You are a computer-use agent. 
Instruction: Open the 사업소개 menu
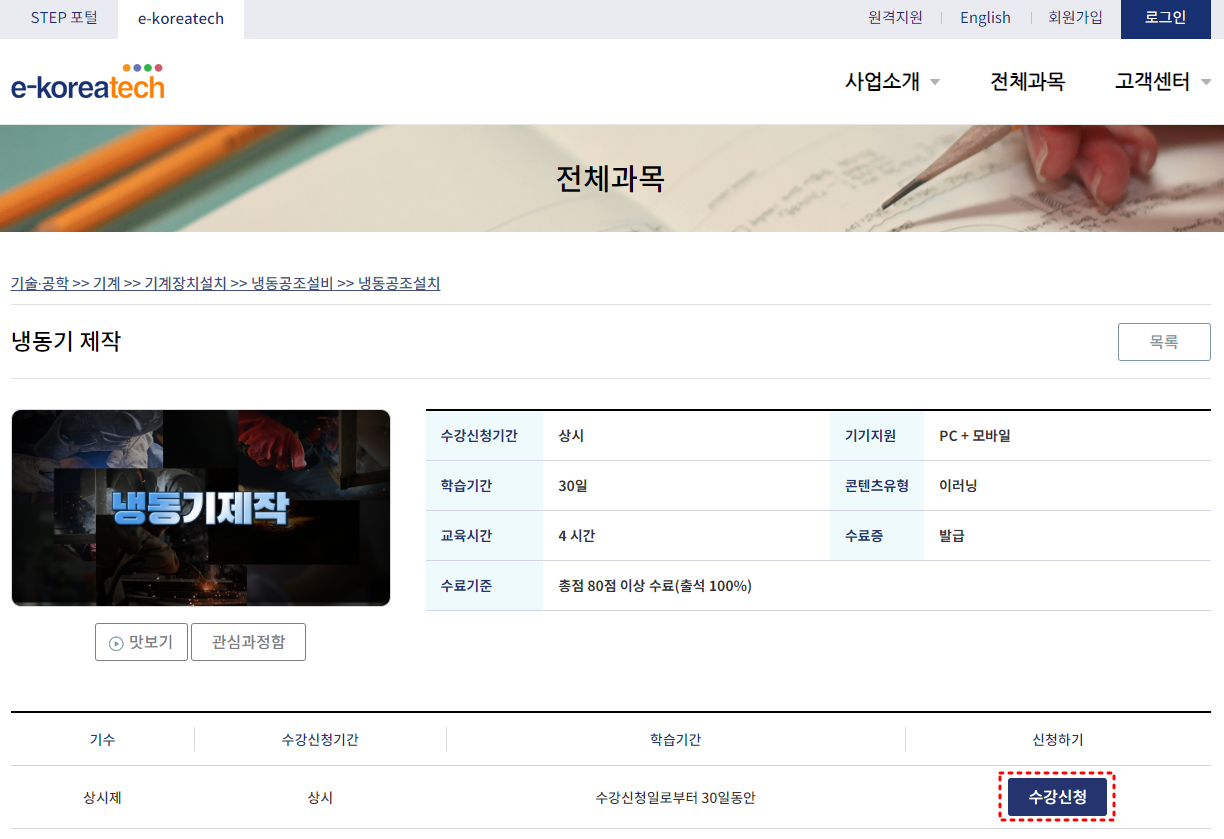pos(882,82)
